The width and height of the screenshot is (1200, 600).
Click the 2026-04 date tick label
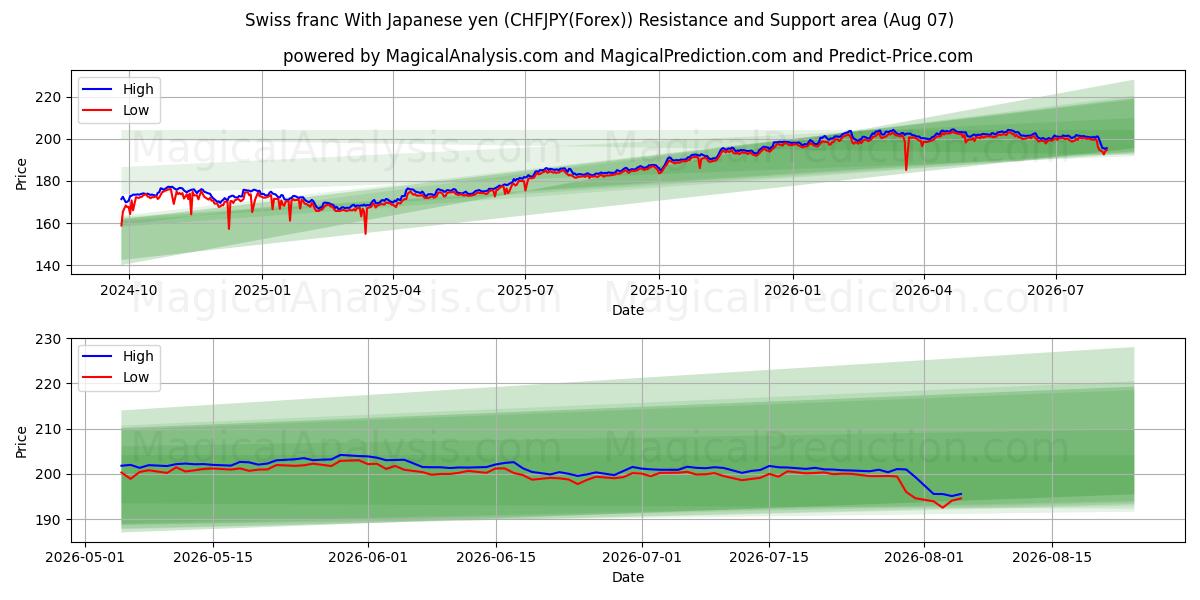[924, 291]
